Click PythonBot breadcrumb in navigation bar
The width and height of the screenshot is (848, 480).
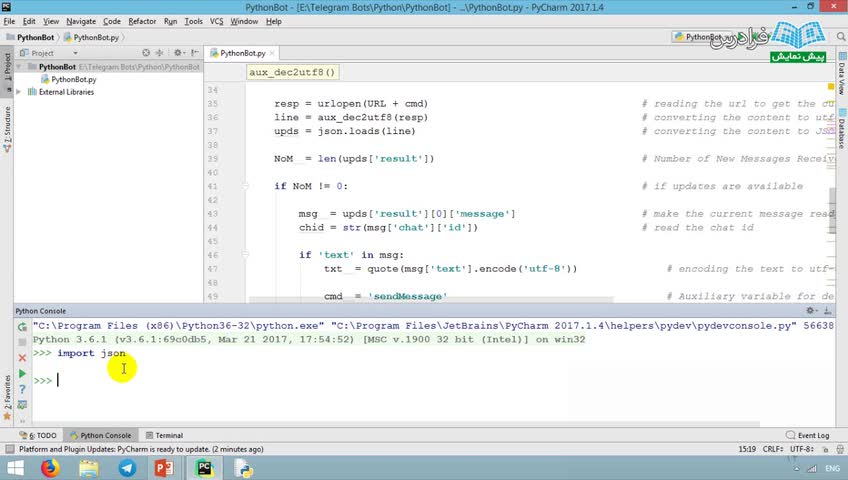click(30, 37)
